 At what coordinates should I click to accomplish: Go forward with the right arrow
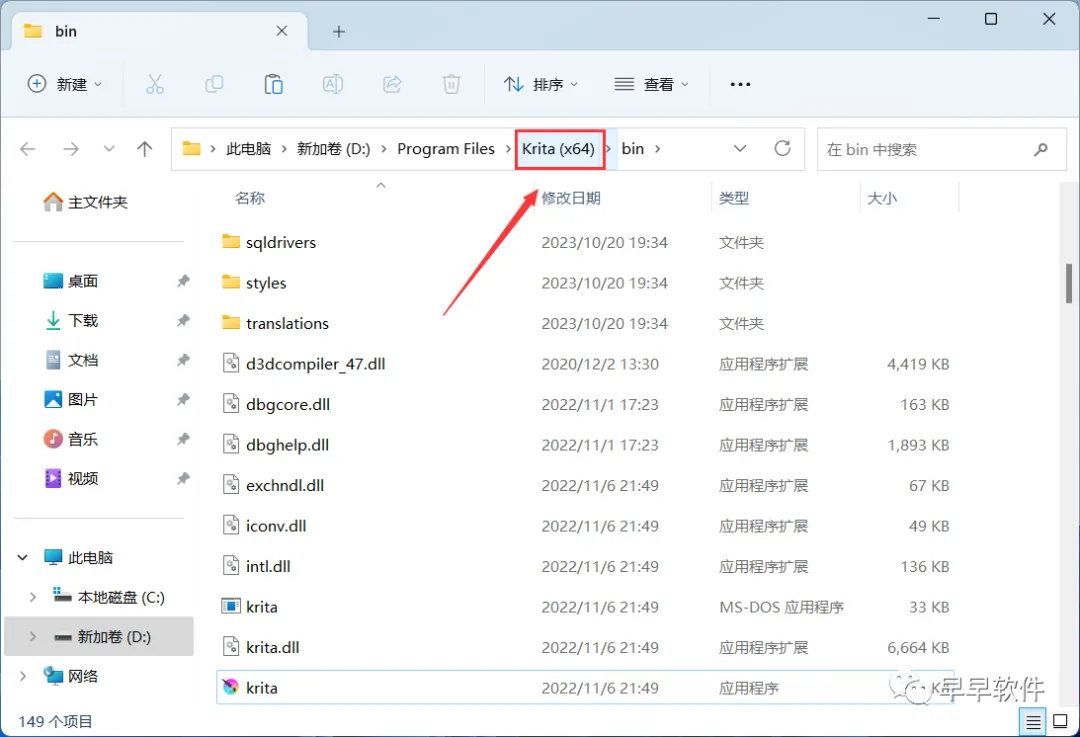[x=71, y=149]
